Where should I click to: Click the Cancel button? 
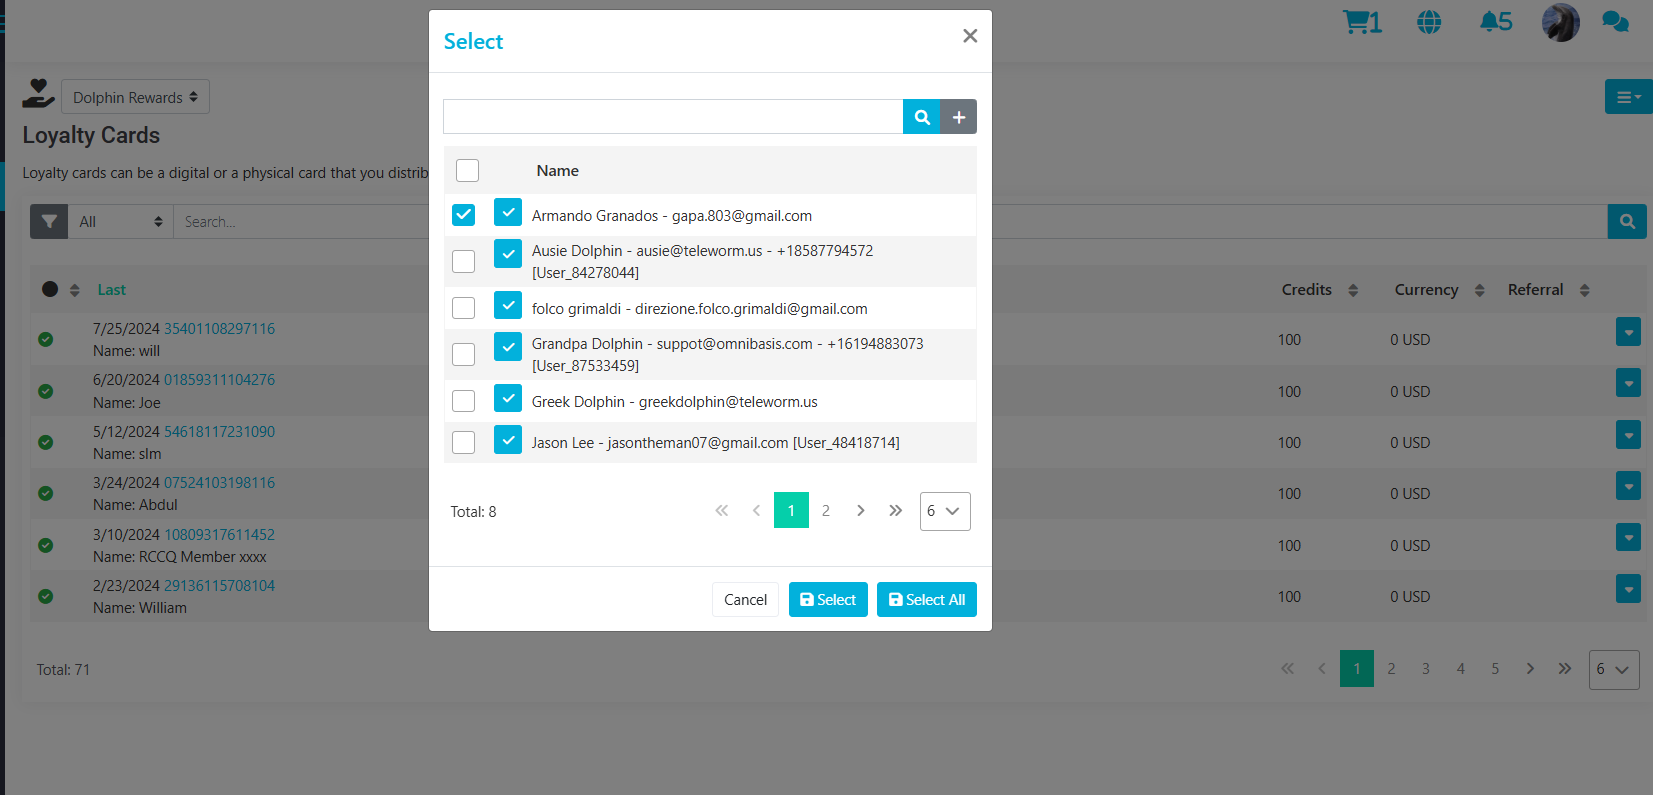click(x=745, y=600)
